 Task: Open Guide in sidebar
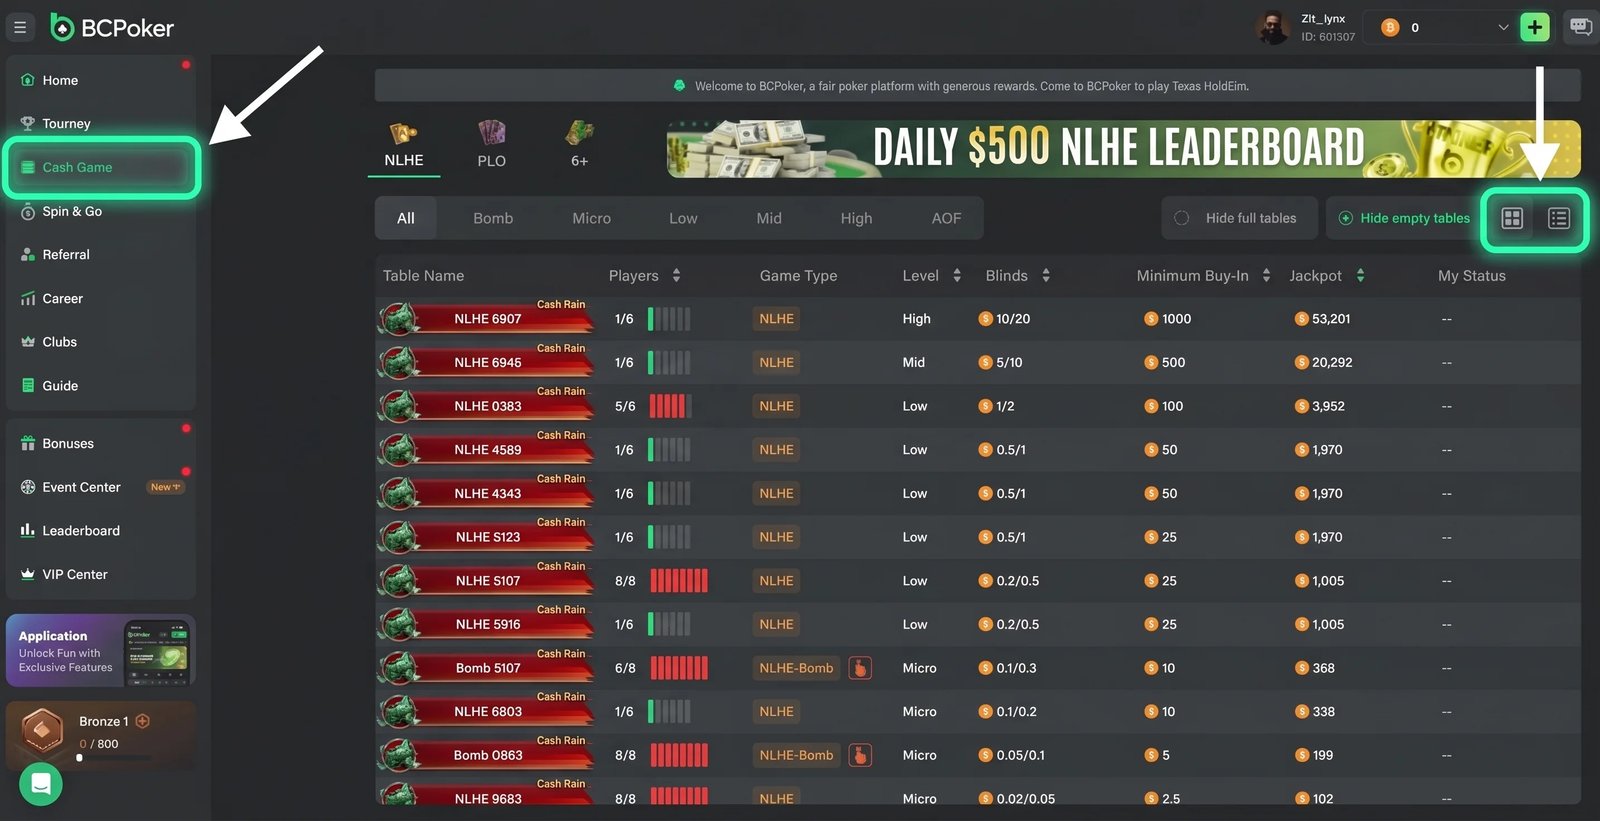[x=100, y=386]
